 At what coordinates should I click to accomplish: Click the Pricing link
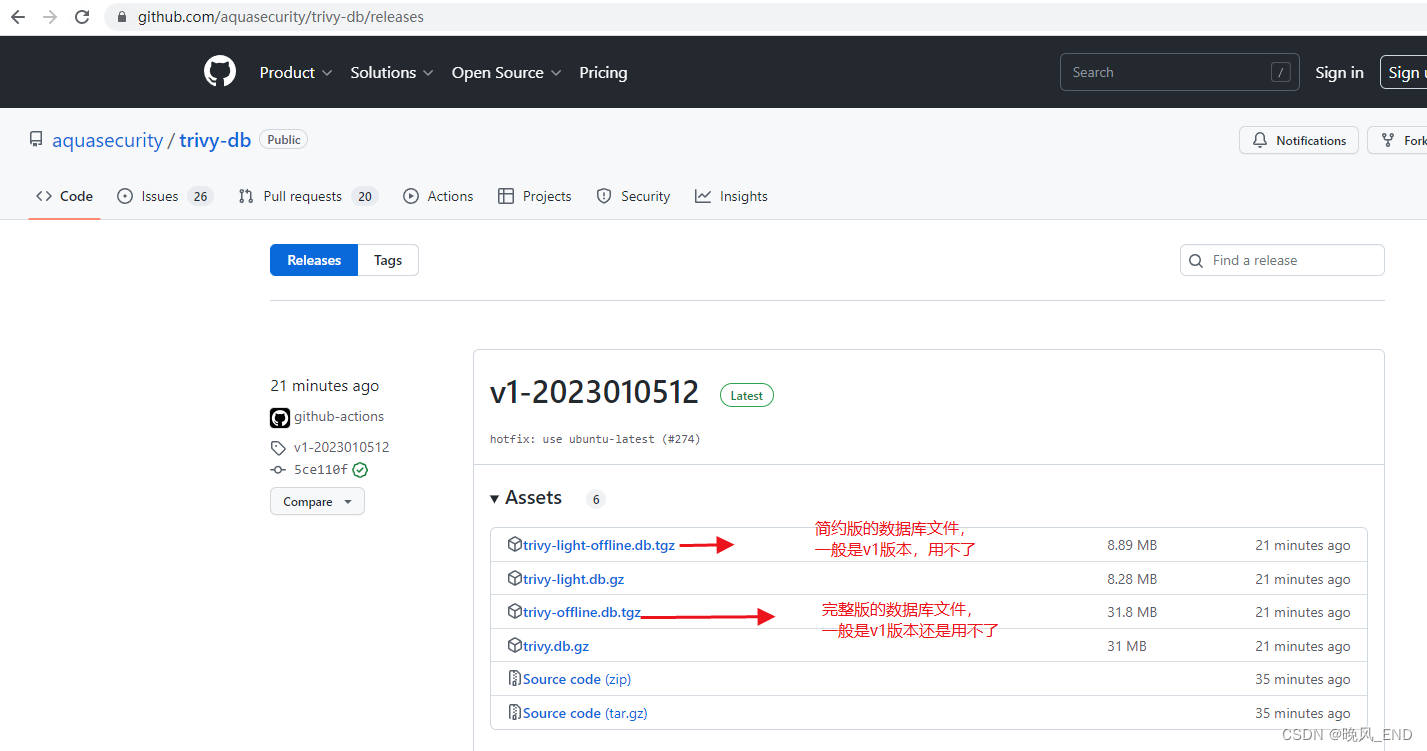[603, 73]
